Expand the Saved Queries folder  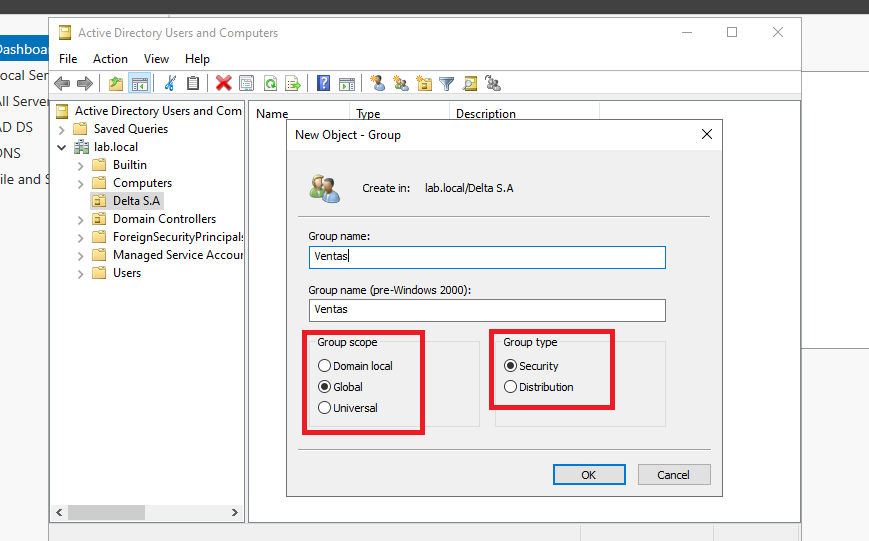[62, 129]
